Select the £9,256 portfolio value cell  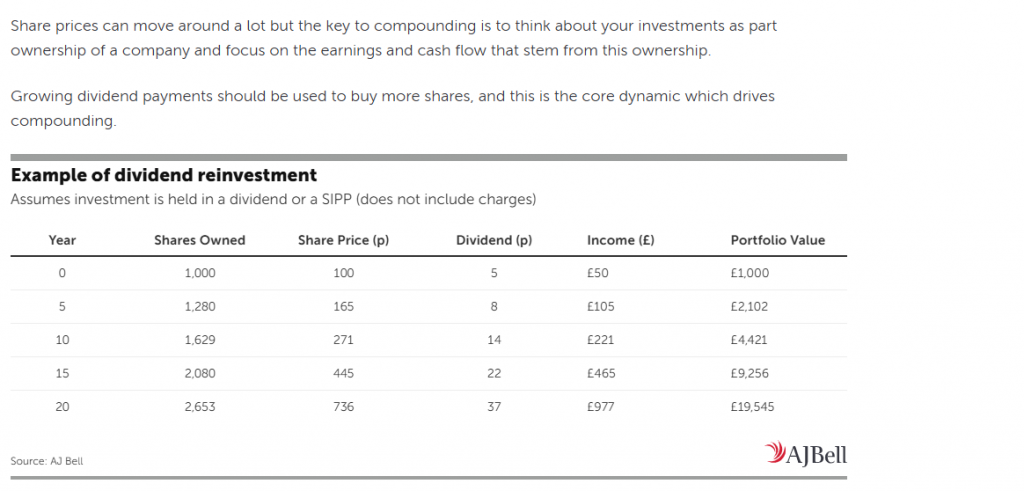coord(750,373)
